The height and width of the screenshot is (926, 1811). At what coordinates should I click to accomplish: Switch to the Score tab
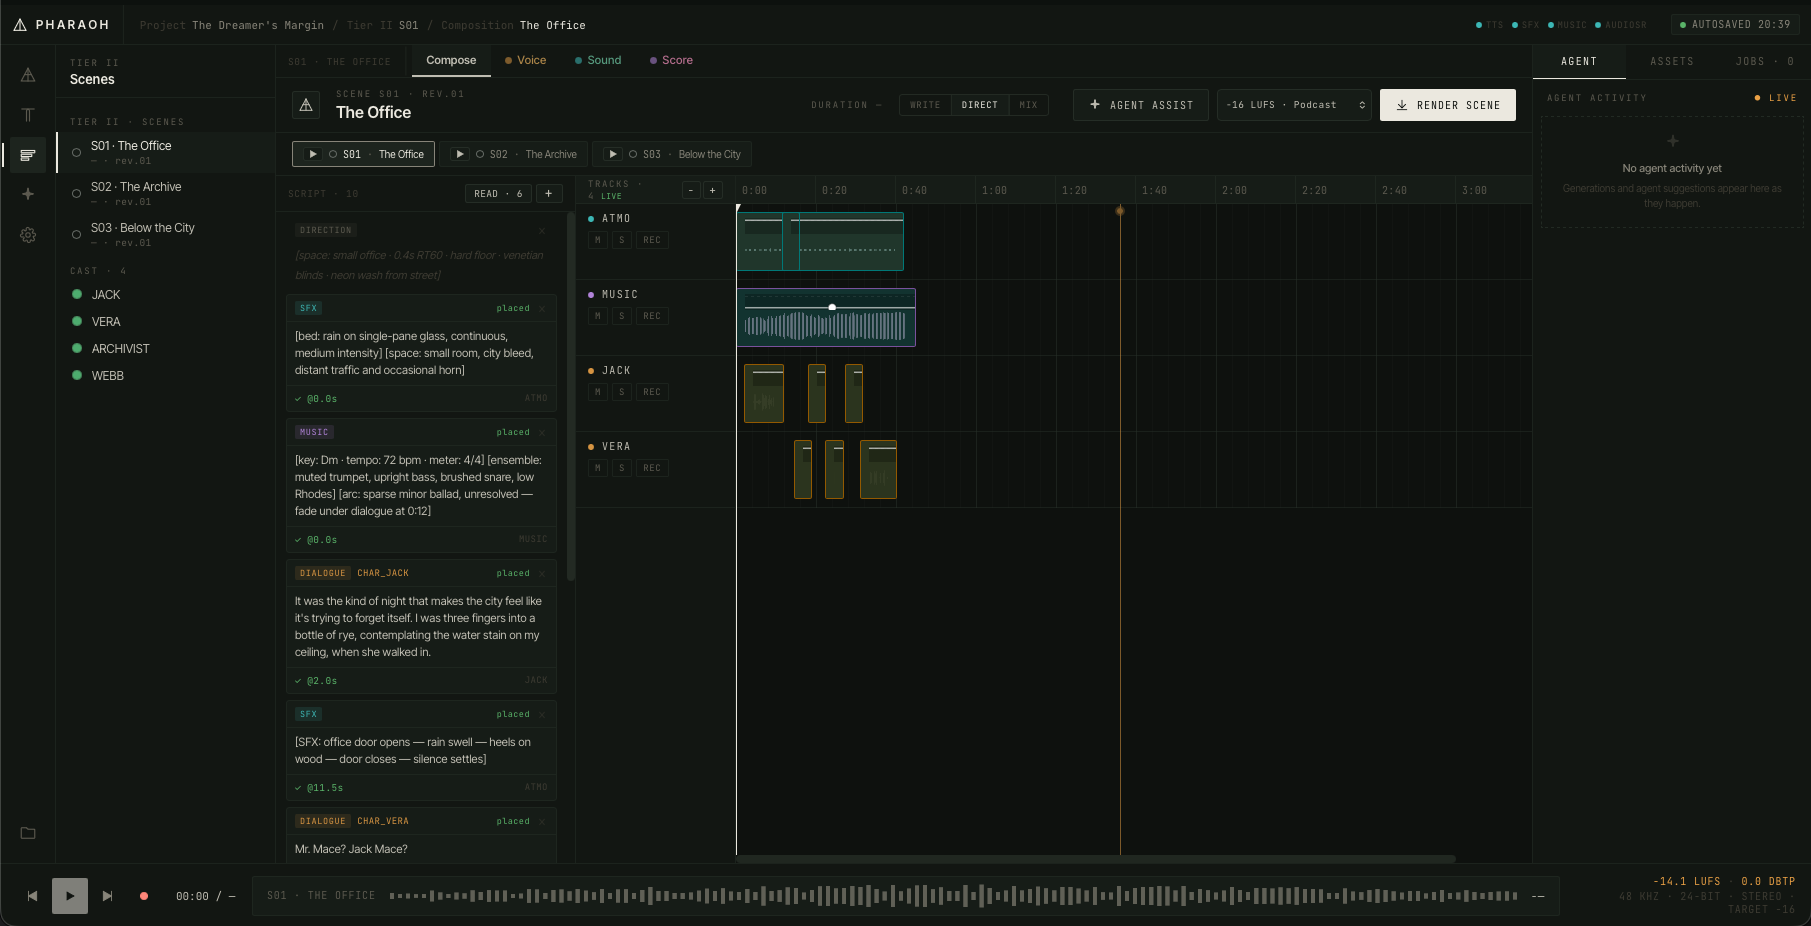point(671,60)
